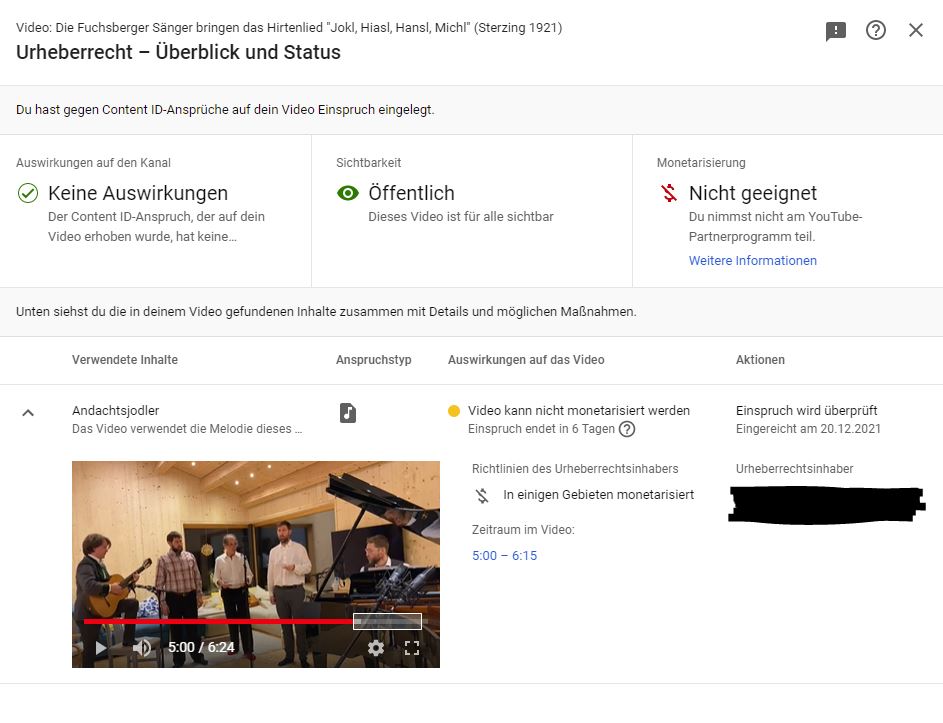Click Video kann nicht monetarisiert werden text
Image resolution: width=943 pixels, height=723 pixels.
pos(579,410)
